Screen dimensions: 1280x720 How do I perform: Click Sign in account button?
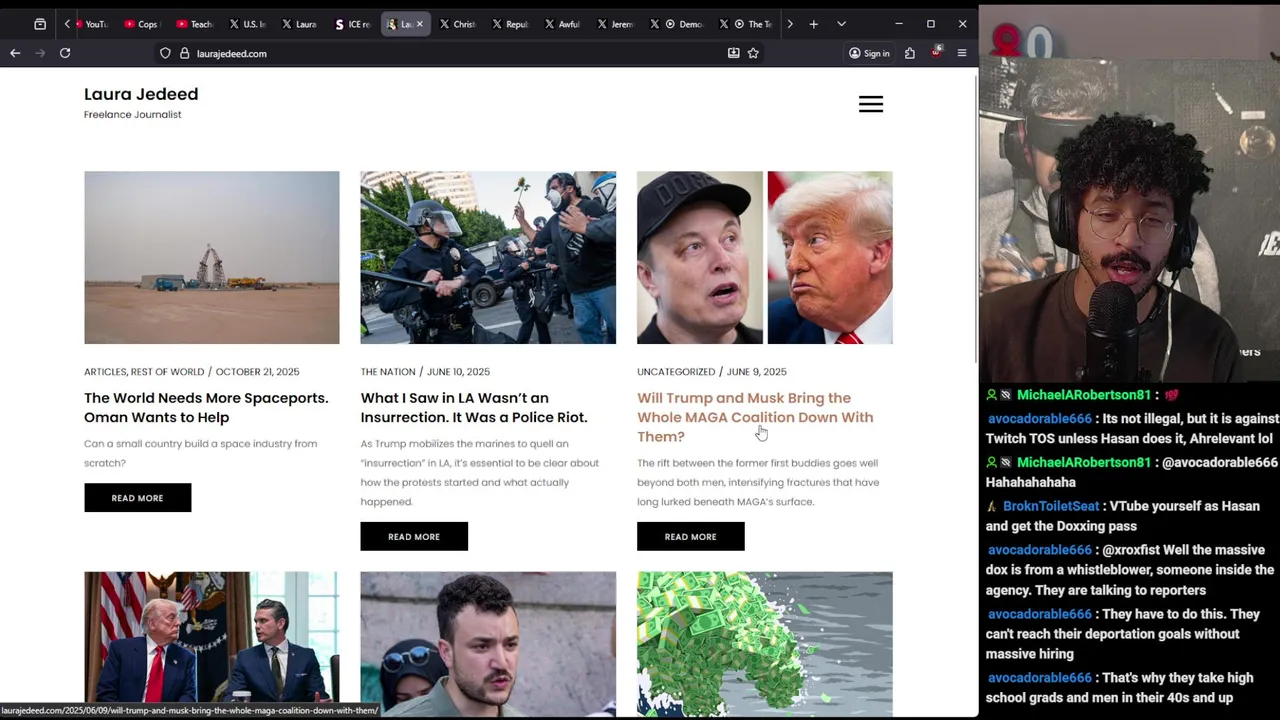coord(869,53)
